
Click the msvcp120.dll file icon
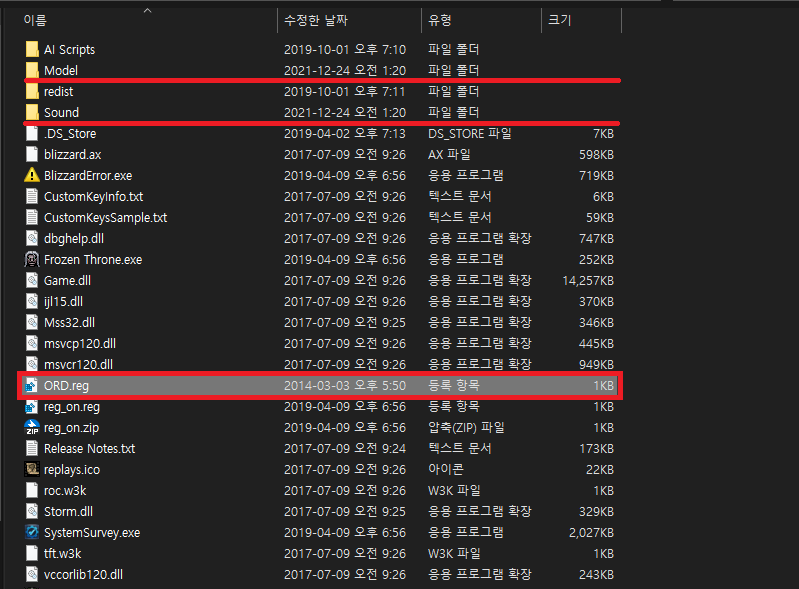32,343
